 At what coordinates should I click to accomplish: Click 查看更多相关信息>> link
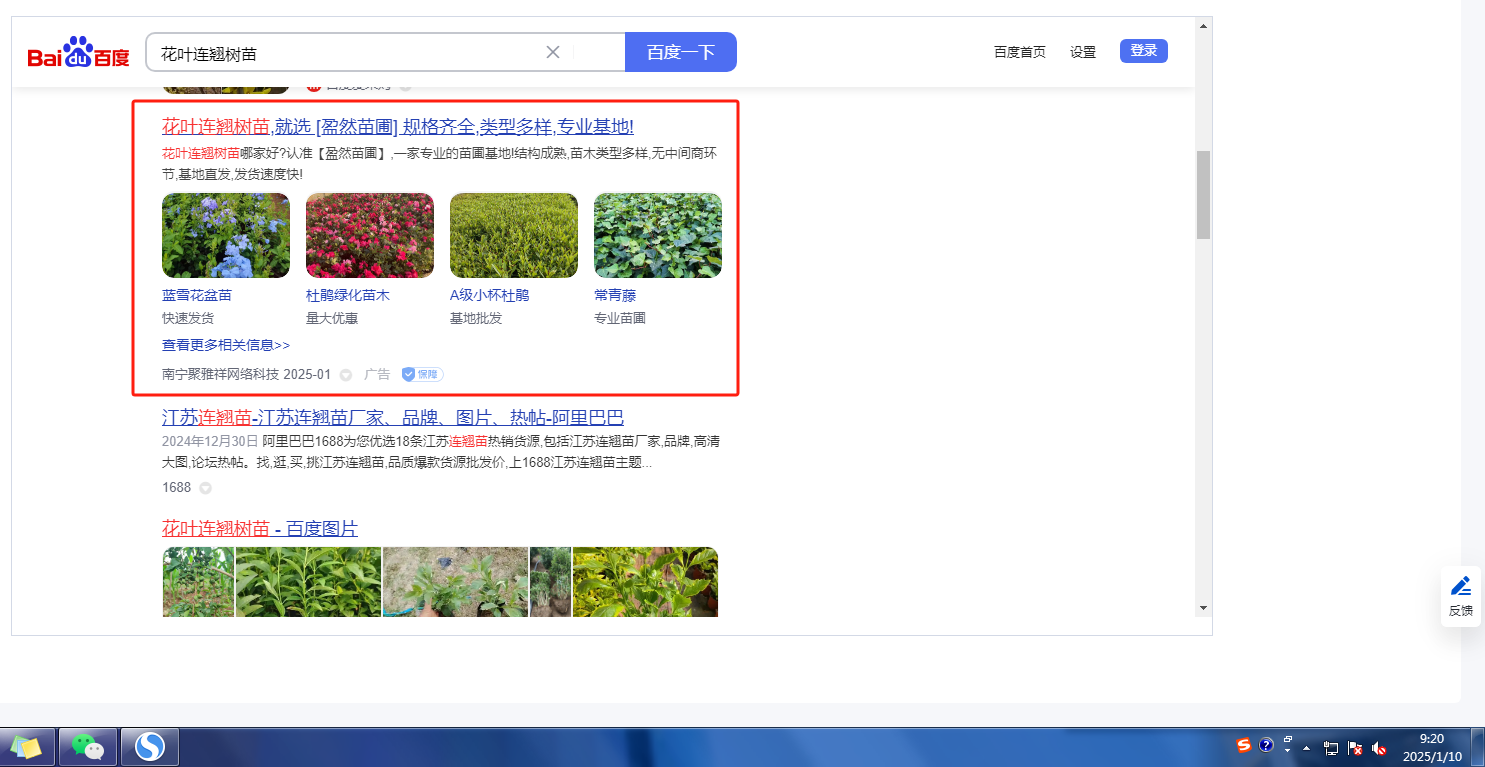point(226,345)
